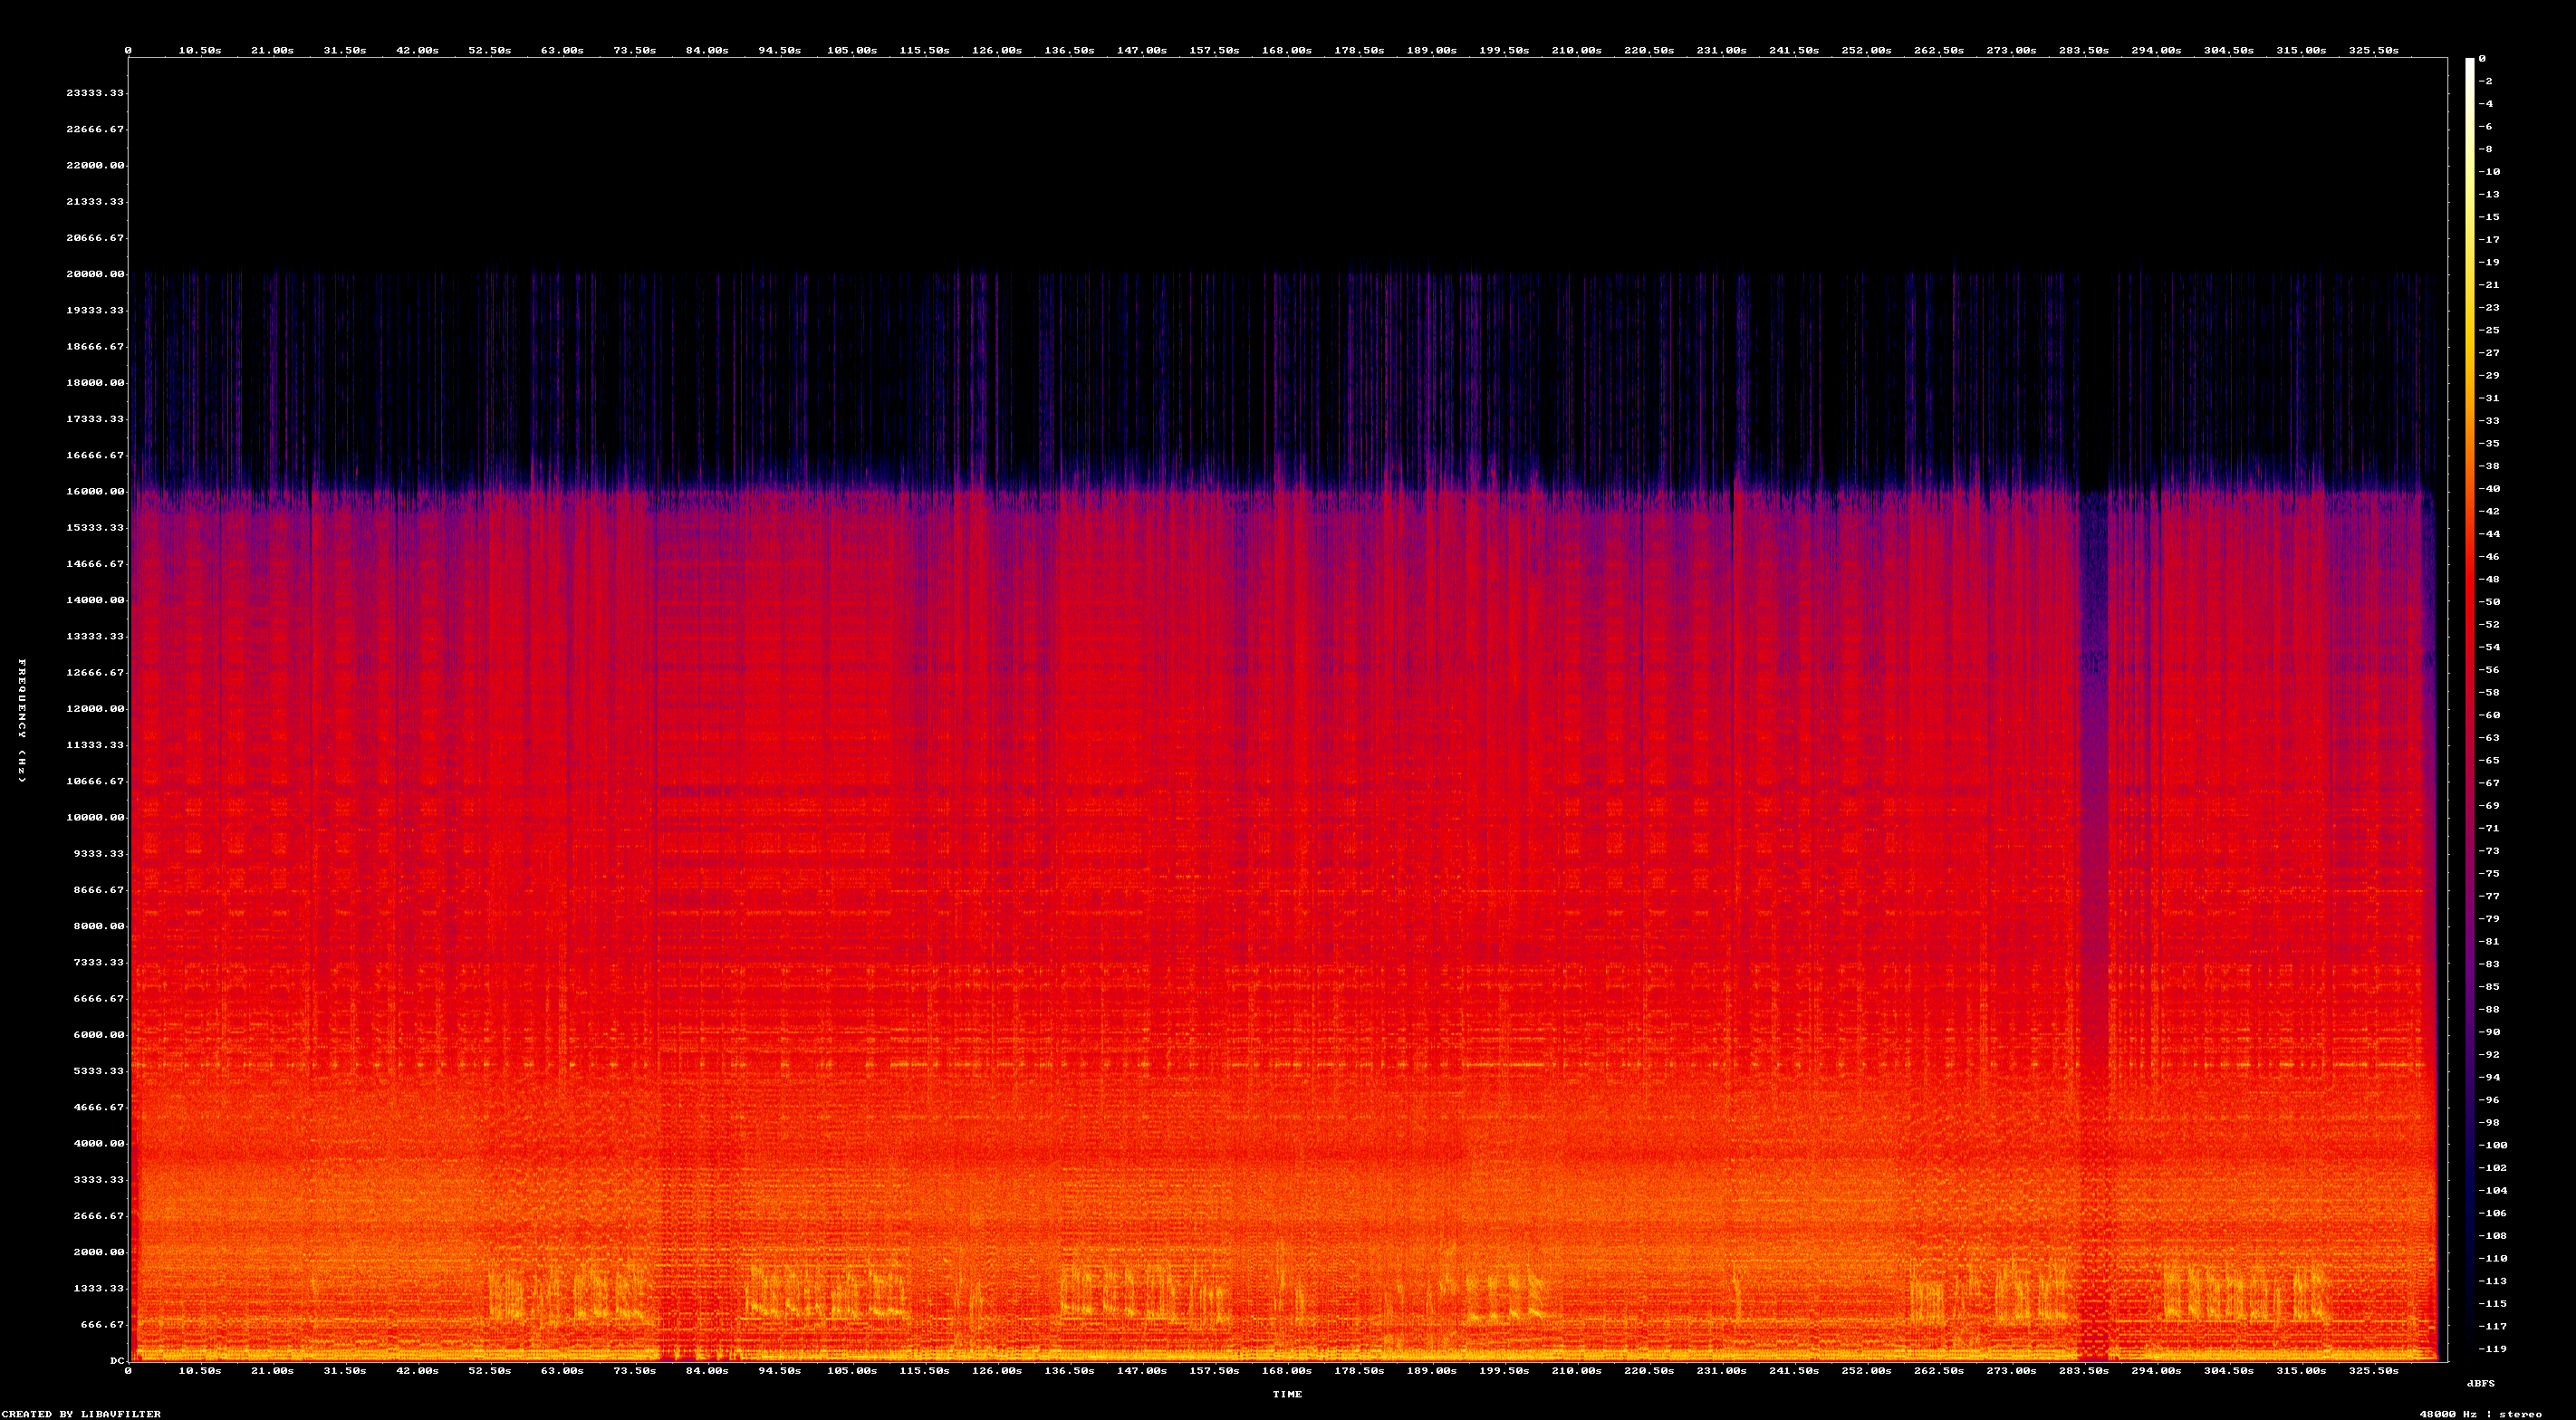Viewport: 2576px width, 1420px height.
Task: Click the 23333.33 Hz frequency label
Action: tap(95, 93)
